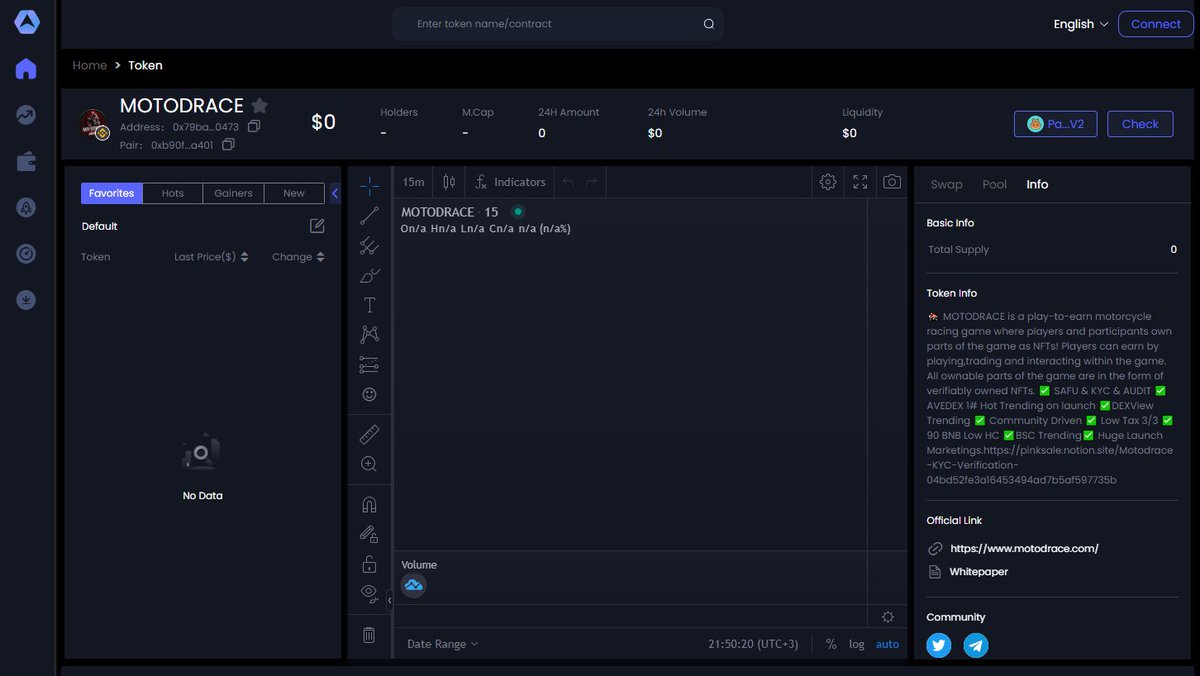Switch to the Gainers tab
Viewport: 1200px width, 676px height.
[233, 193]
